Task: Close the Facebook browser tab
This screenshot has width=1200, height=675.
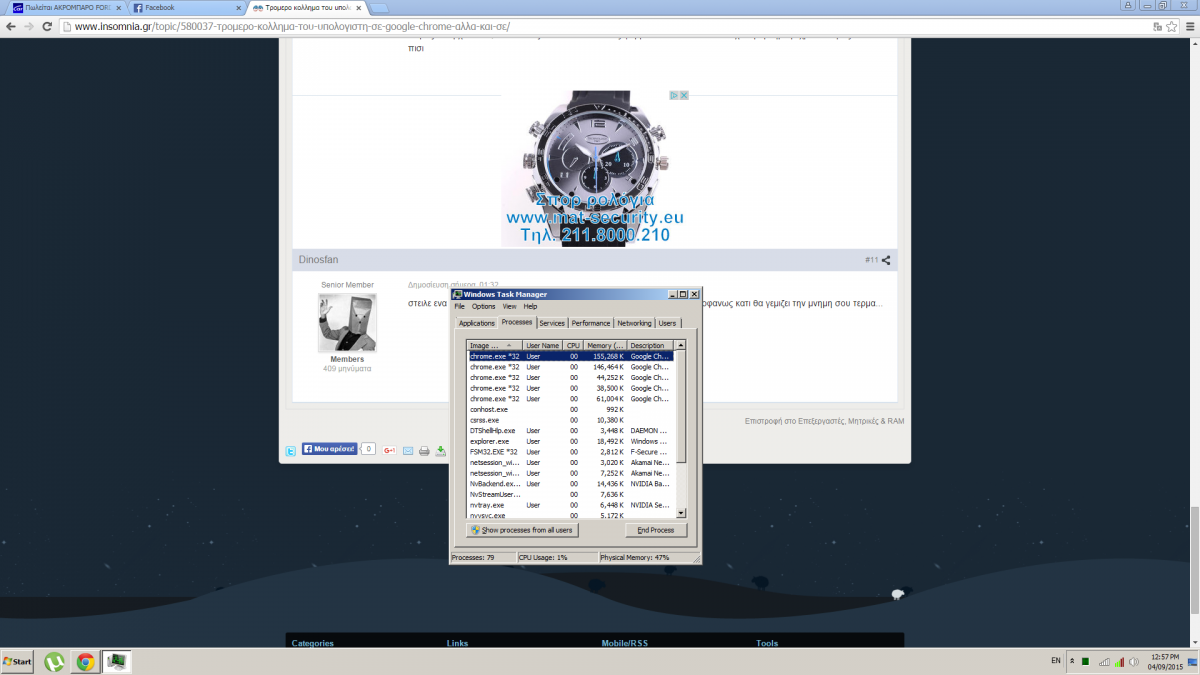Action: point(238,7)
